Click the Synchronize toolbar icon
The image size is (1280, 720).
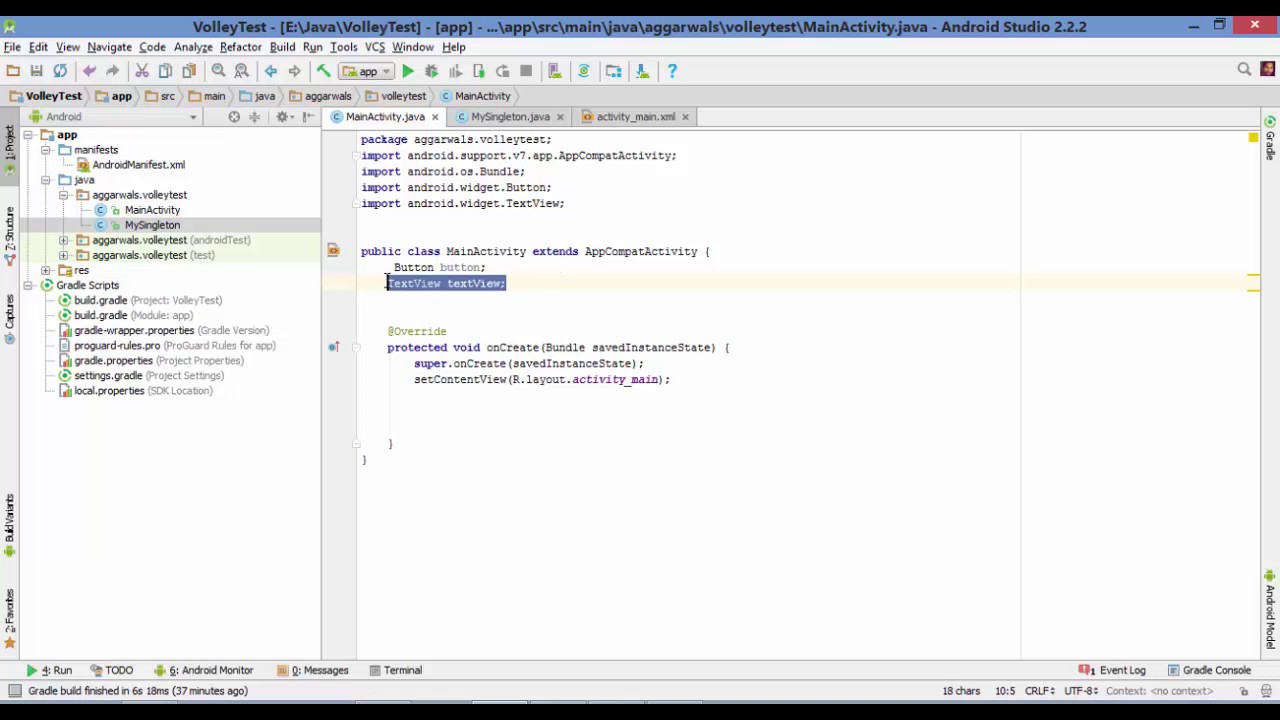[60, 71]
